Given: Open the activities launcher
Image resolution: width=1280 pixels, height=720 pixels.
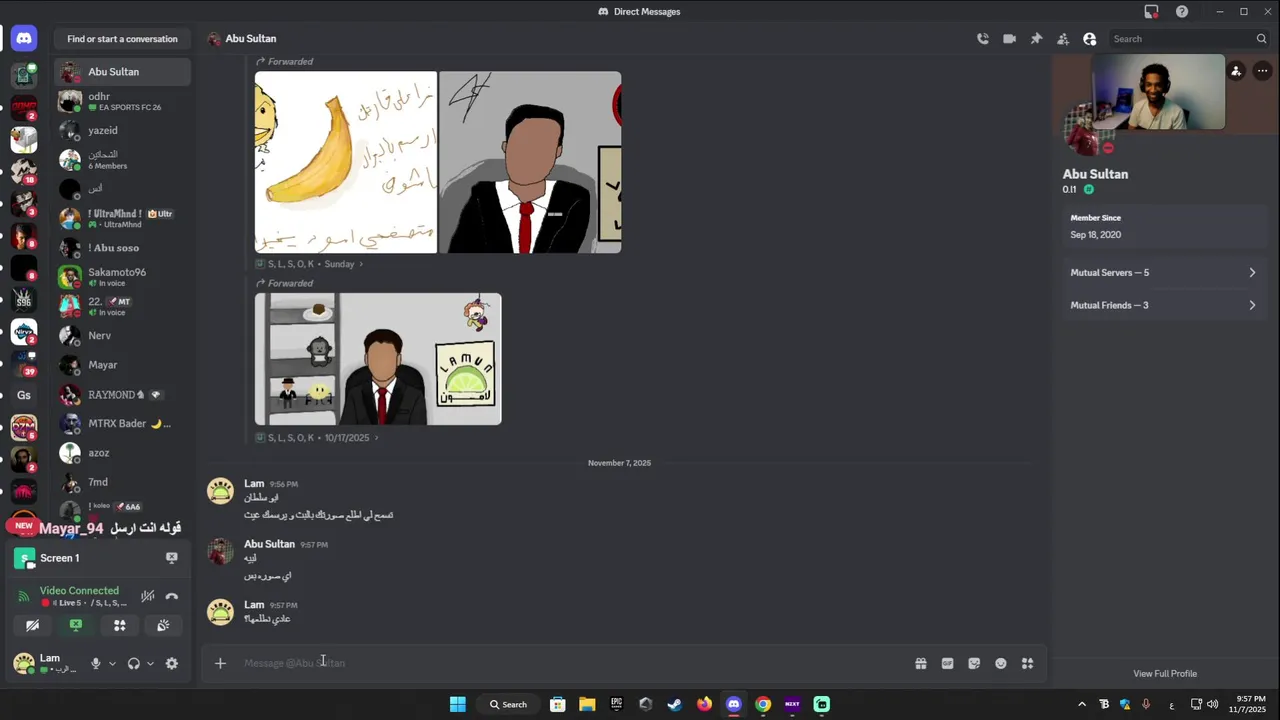Looking at the screenshot, I should click(119, 625).
